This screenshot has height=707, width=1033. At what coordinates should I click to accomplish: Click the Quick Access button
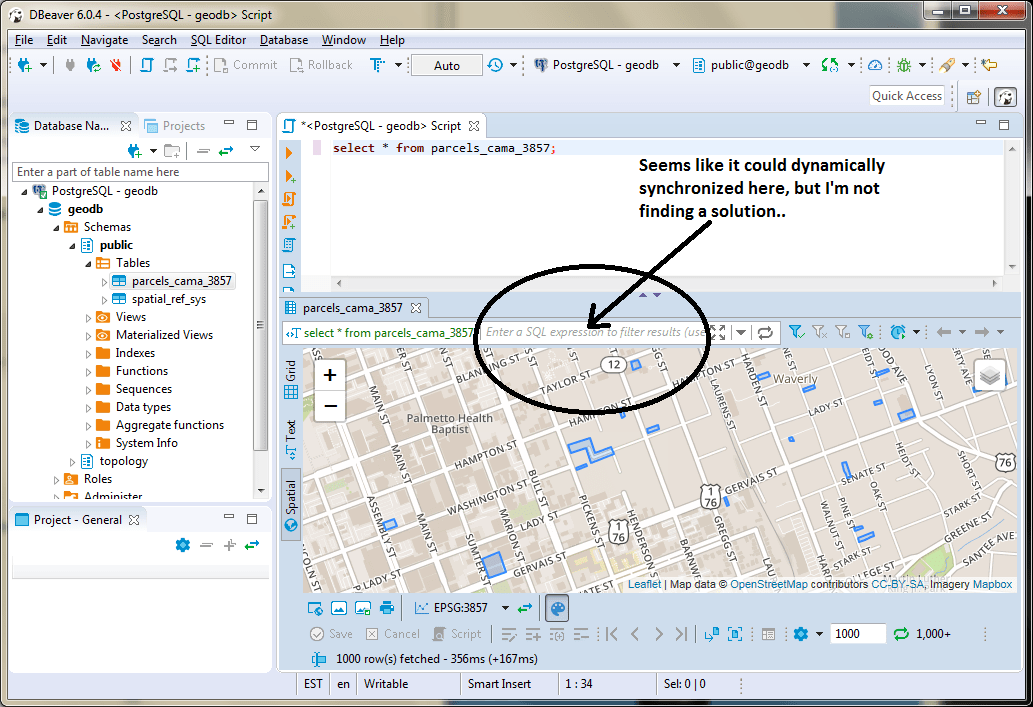[906, 96]
